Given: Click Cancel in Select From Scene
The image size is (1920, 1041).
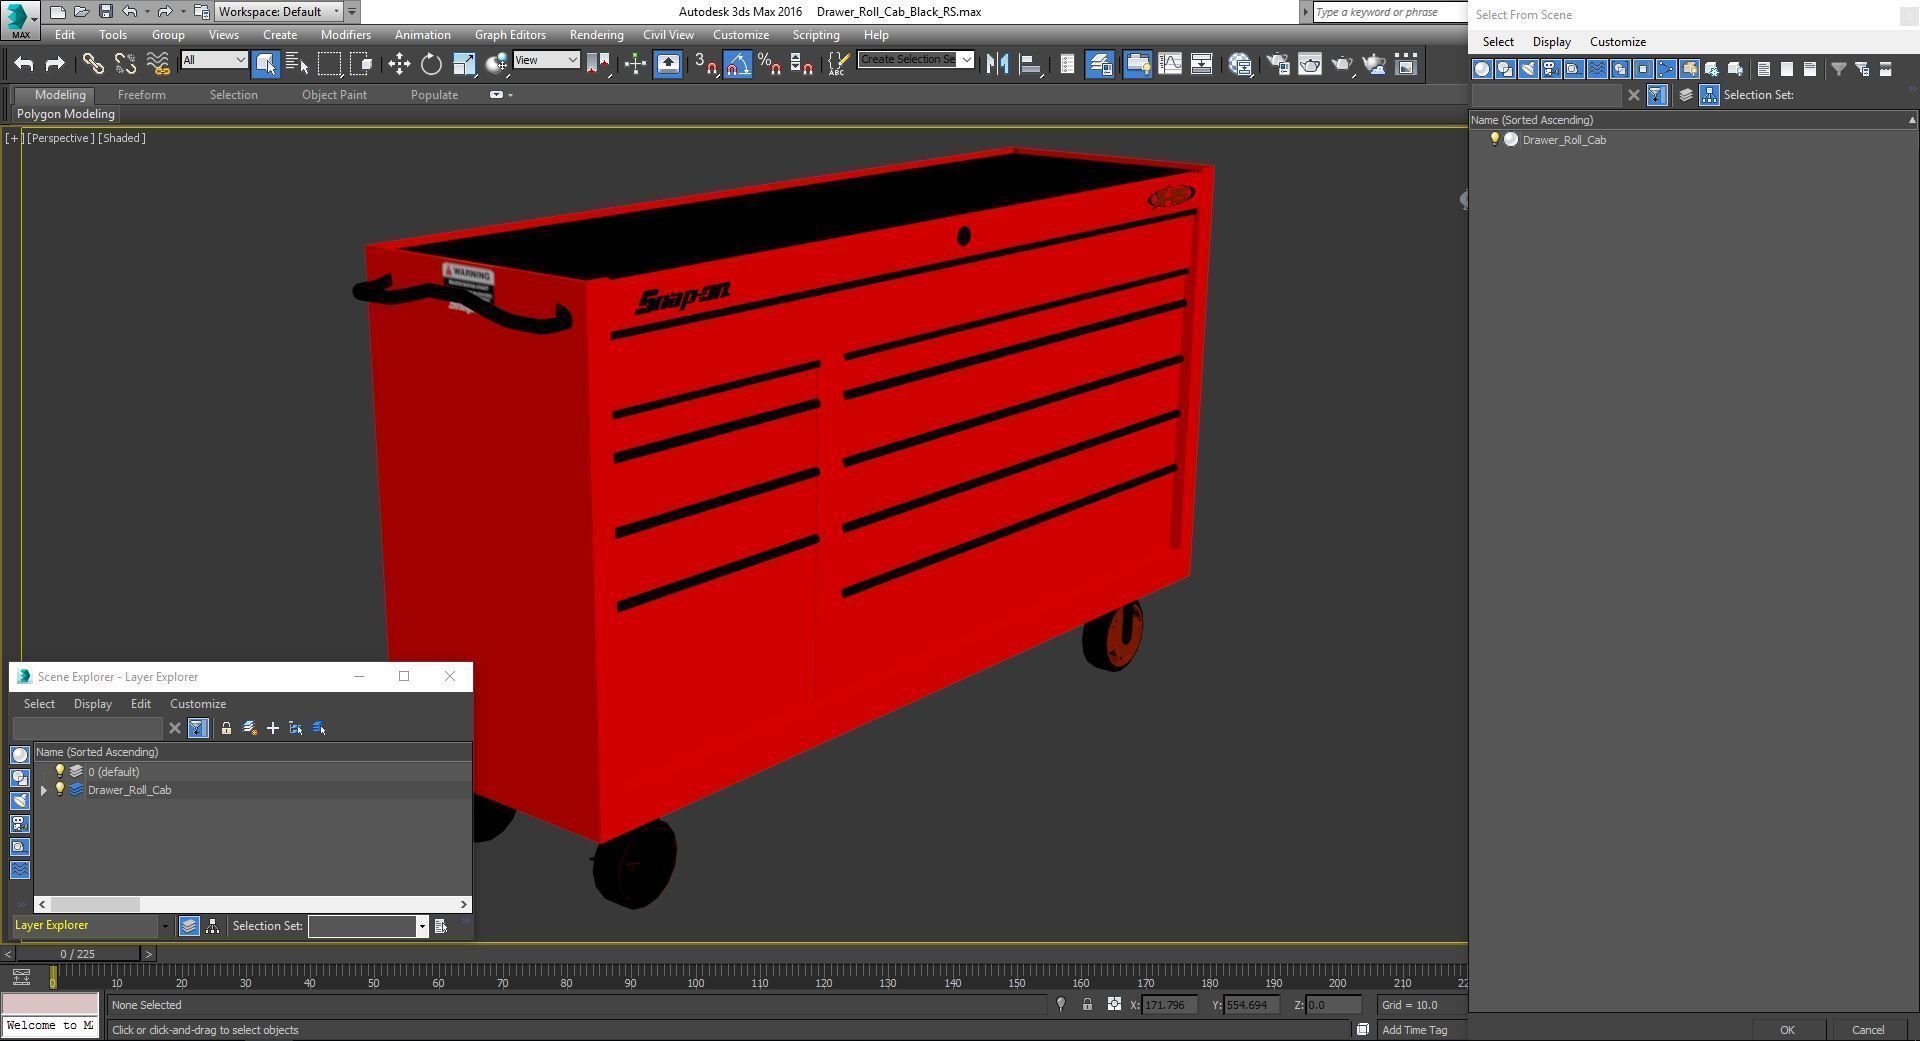Looking at the screenshot, I should click(x=1867, y=1030).
